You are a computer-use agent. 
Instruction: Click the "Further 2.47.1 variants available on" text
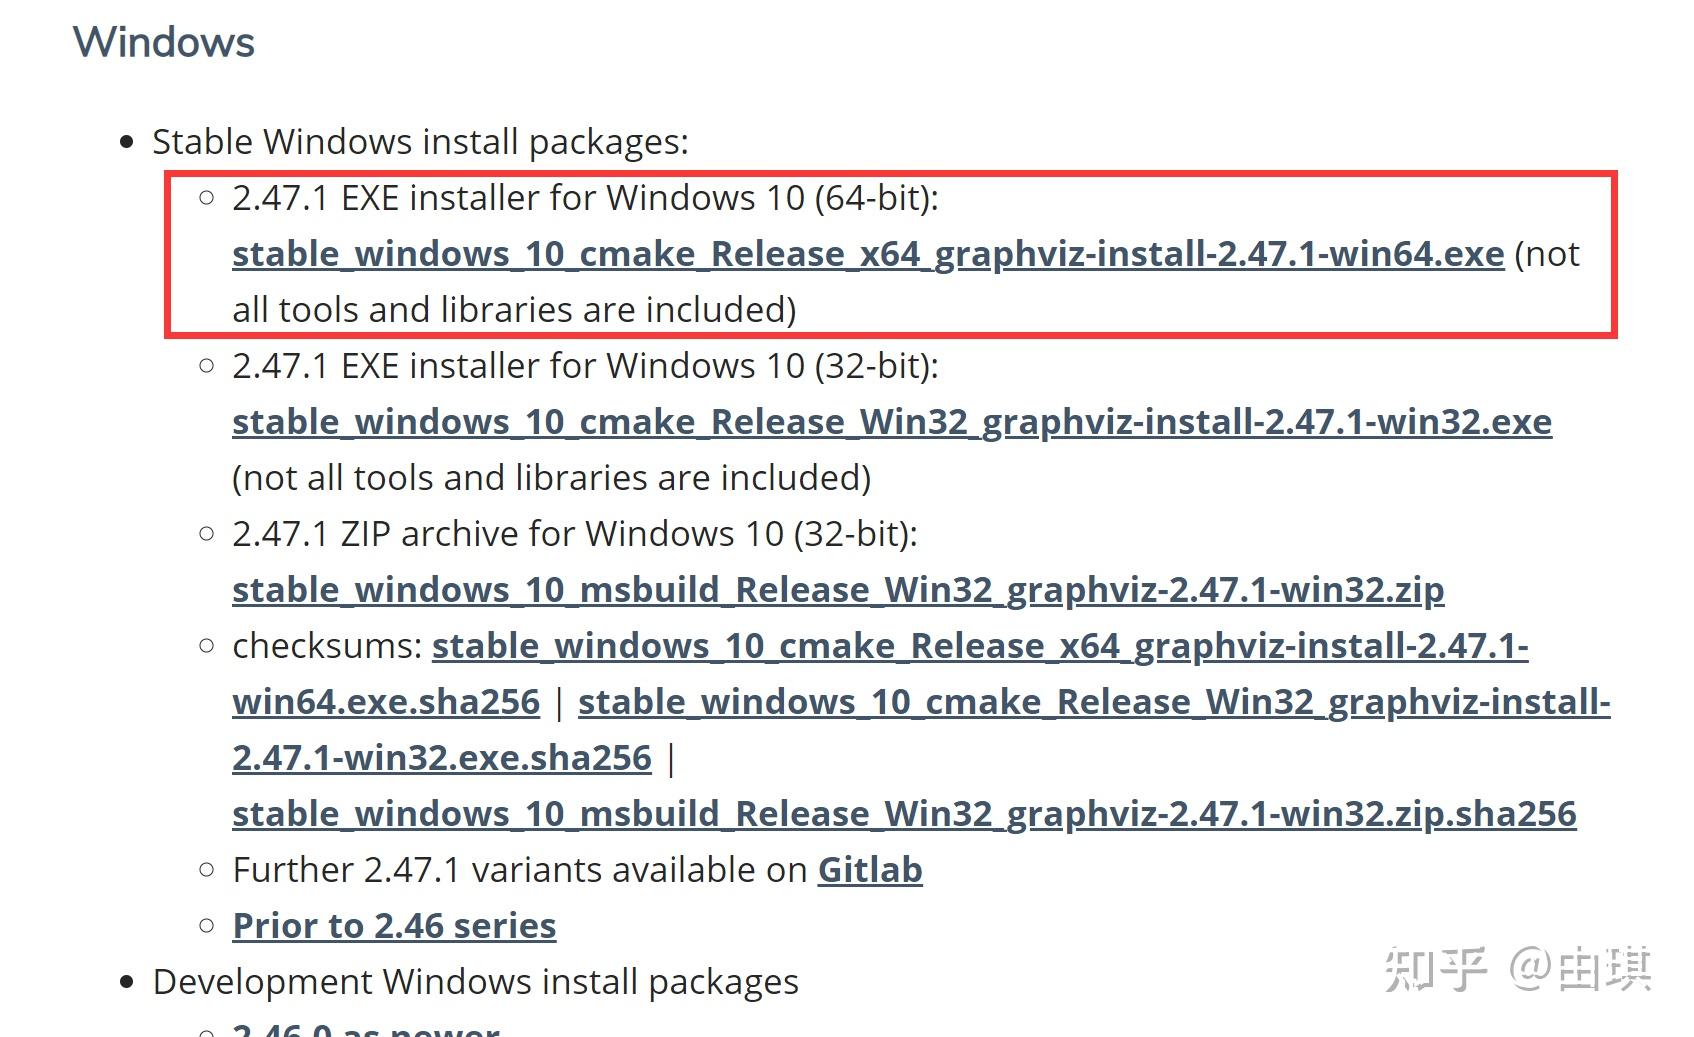pos(519,870)
